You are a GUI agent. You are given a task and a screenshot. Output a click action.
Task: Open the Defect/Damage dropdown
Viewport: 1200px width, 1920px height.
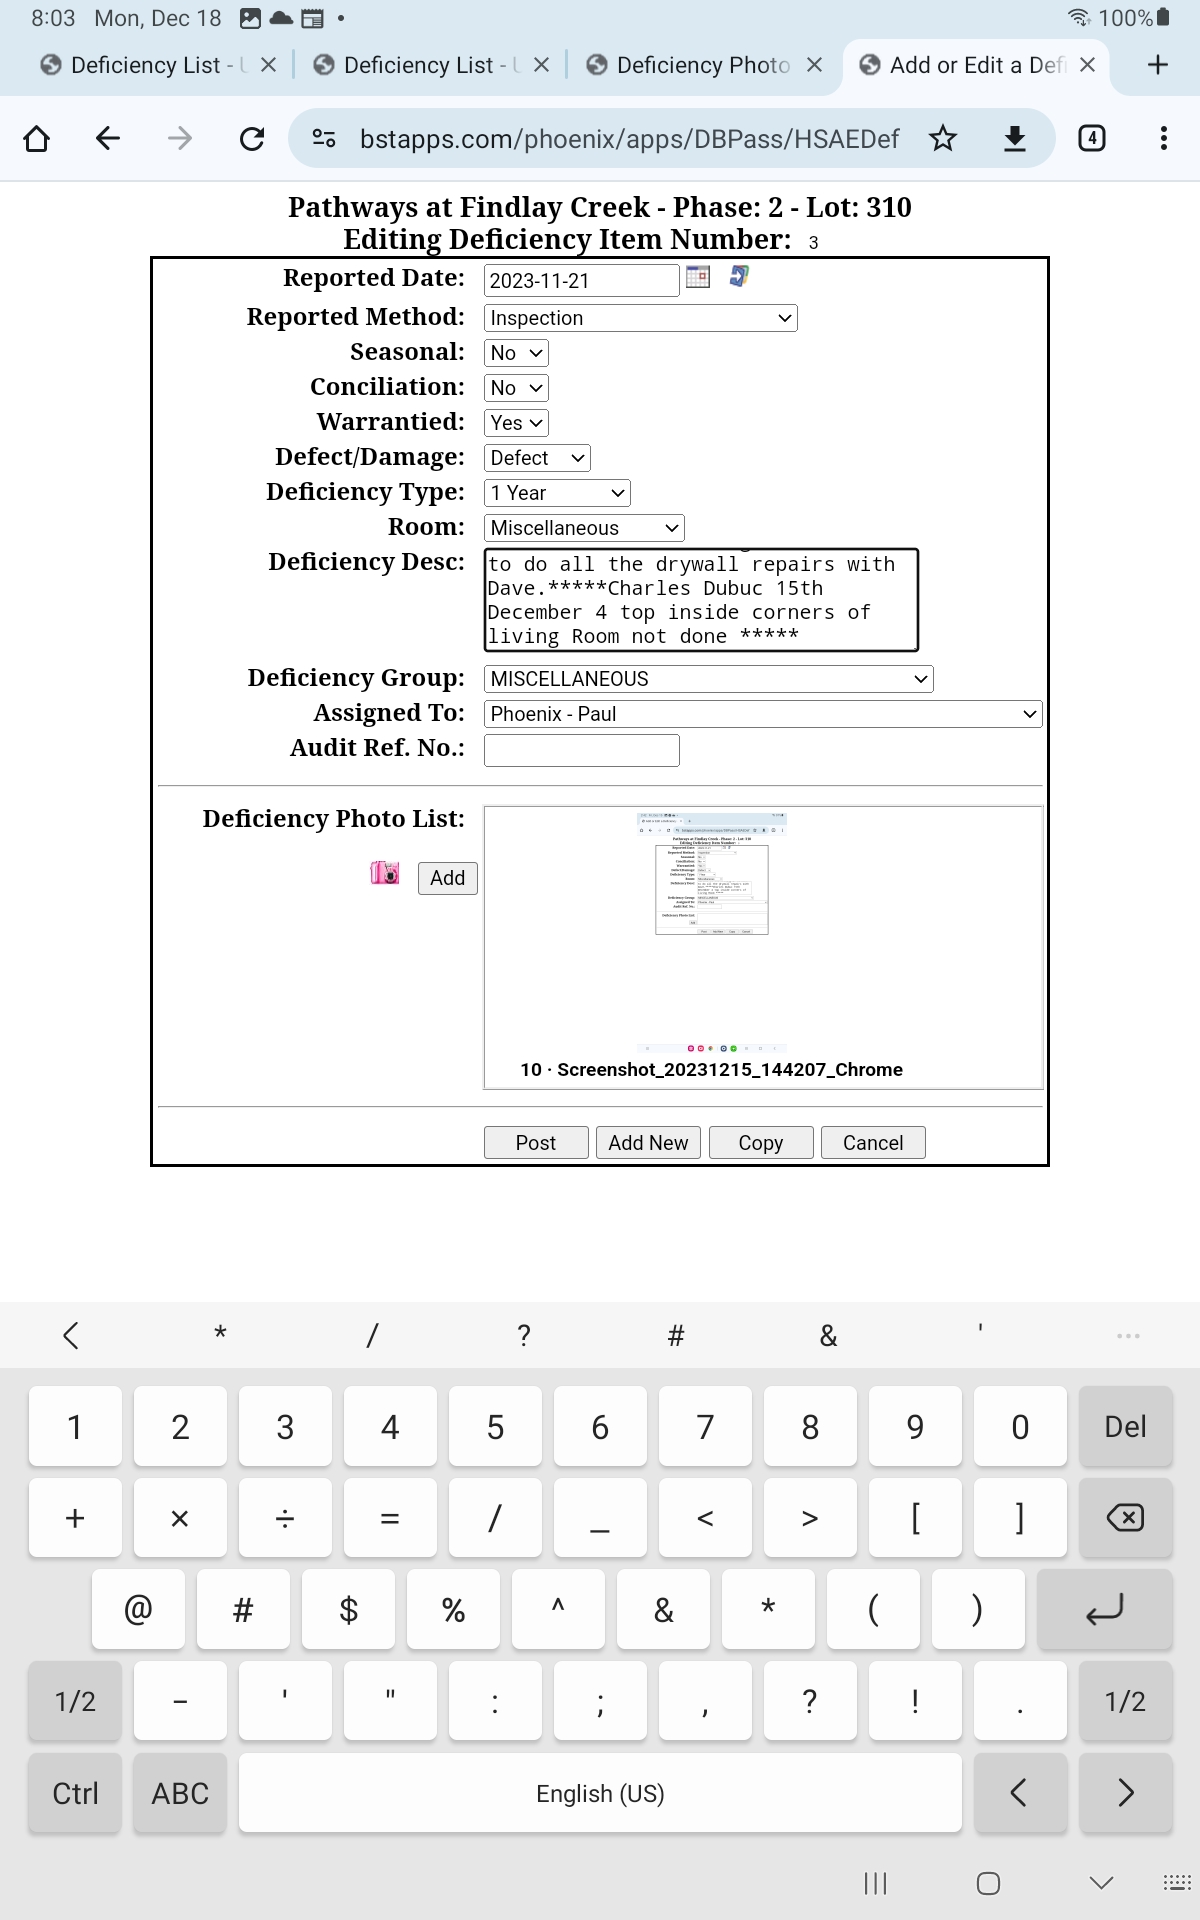pos(537,458)
